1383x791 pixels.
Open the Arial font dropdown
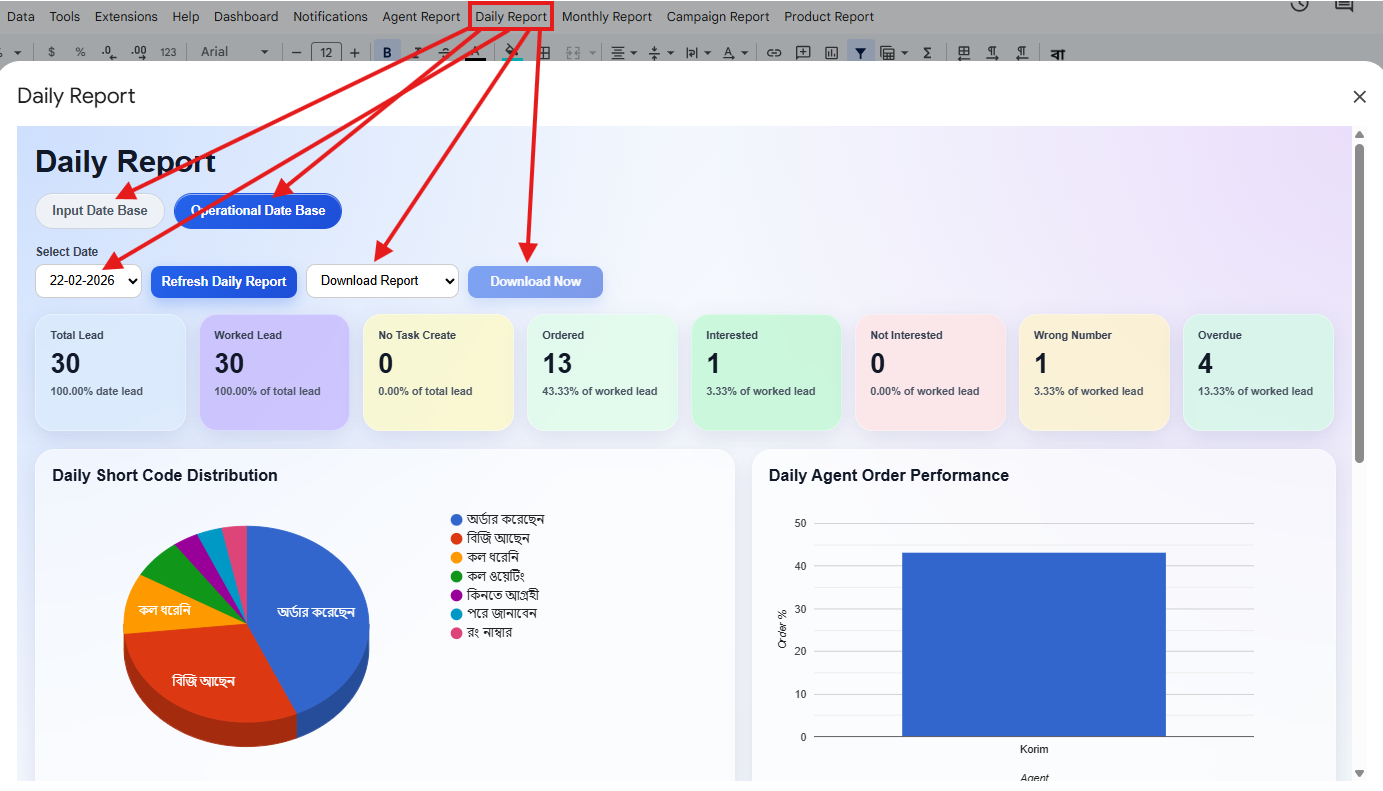click(x=235, y=52)
